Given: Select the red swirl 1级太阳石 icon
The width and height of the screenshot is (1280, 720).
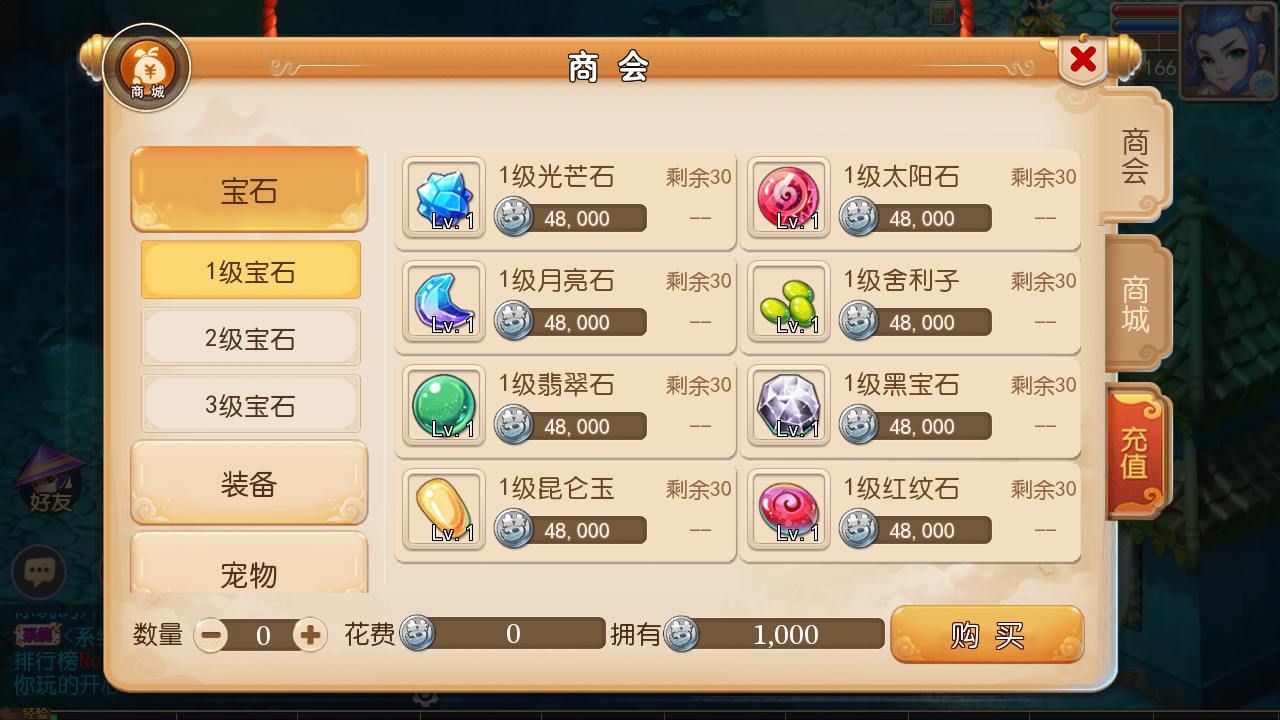Looking at the screenshot, I should tap(789, 198).
